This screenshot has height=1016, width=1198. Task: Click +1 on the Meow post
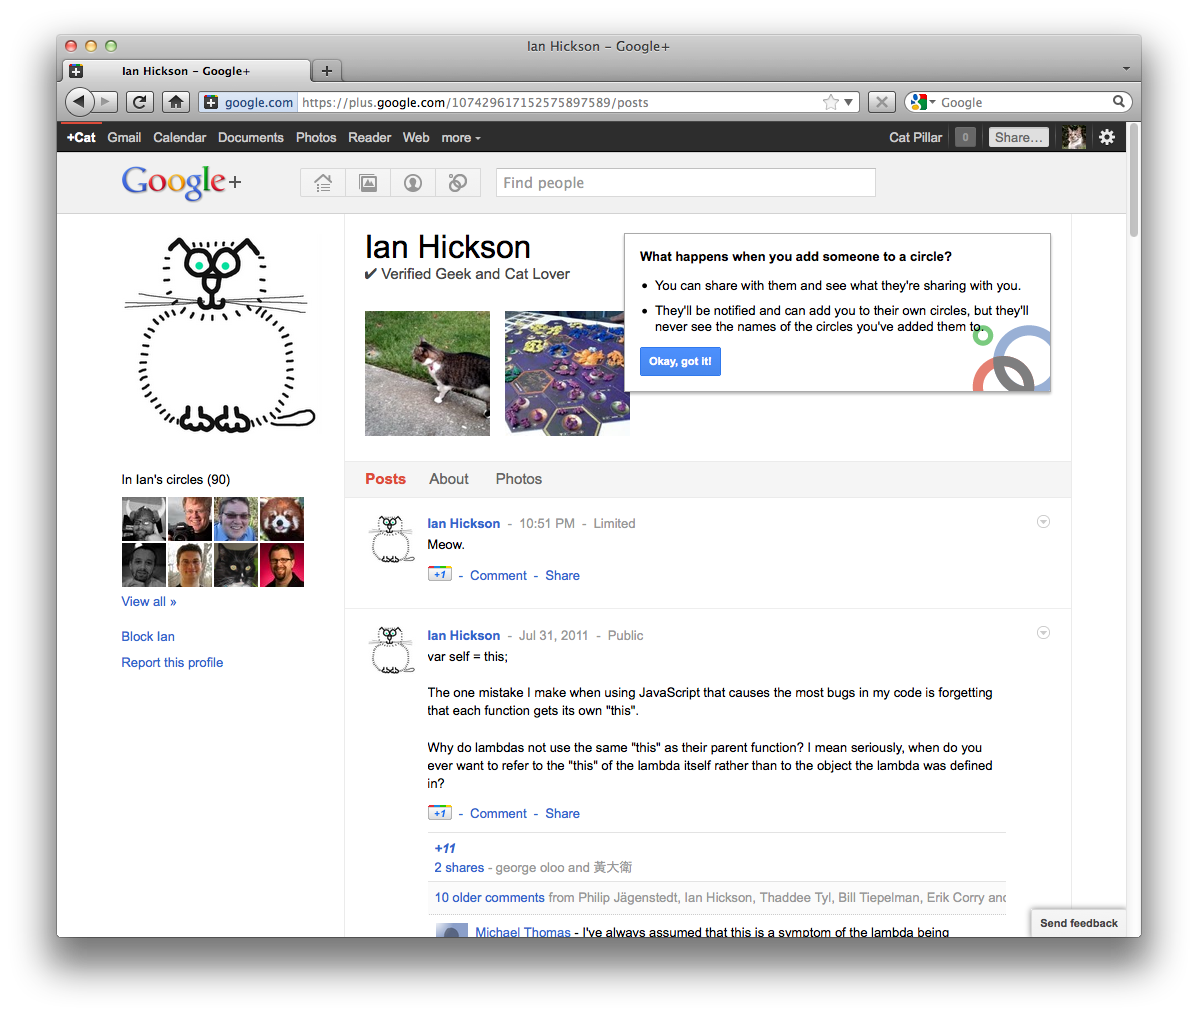point(440,574)
